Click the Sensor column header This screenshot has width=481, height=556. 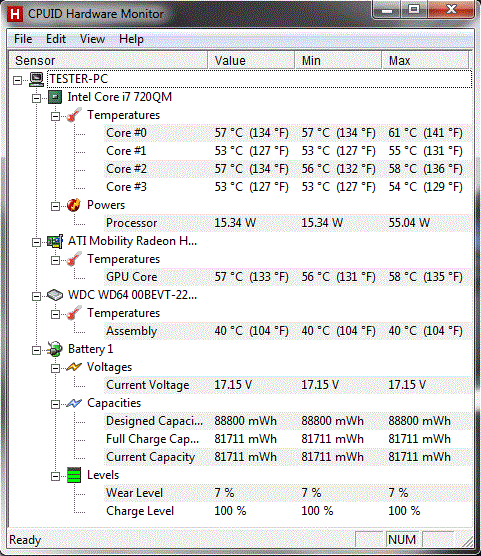point(108,60)
